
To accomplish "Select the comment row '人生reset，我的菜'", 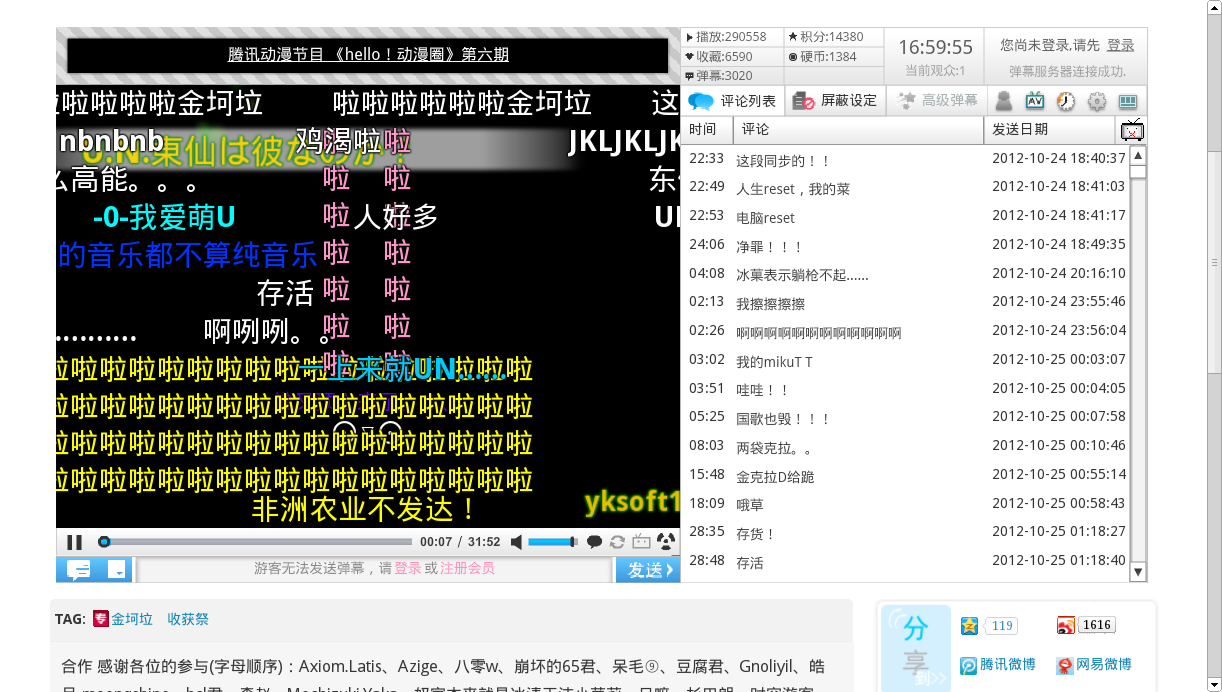I will click(x=905, y=187).
